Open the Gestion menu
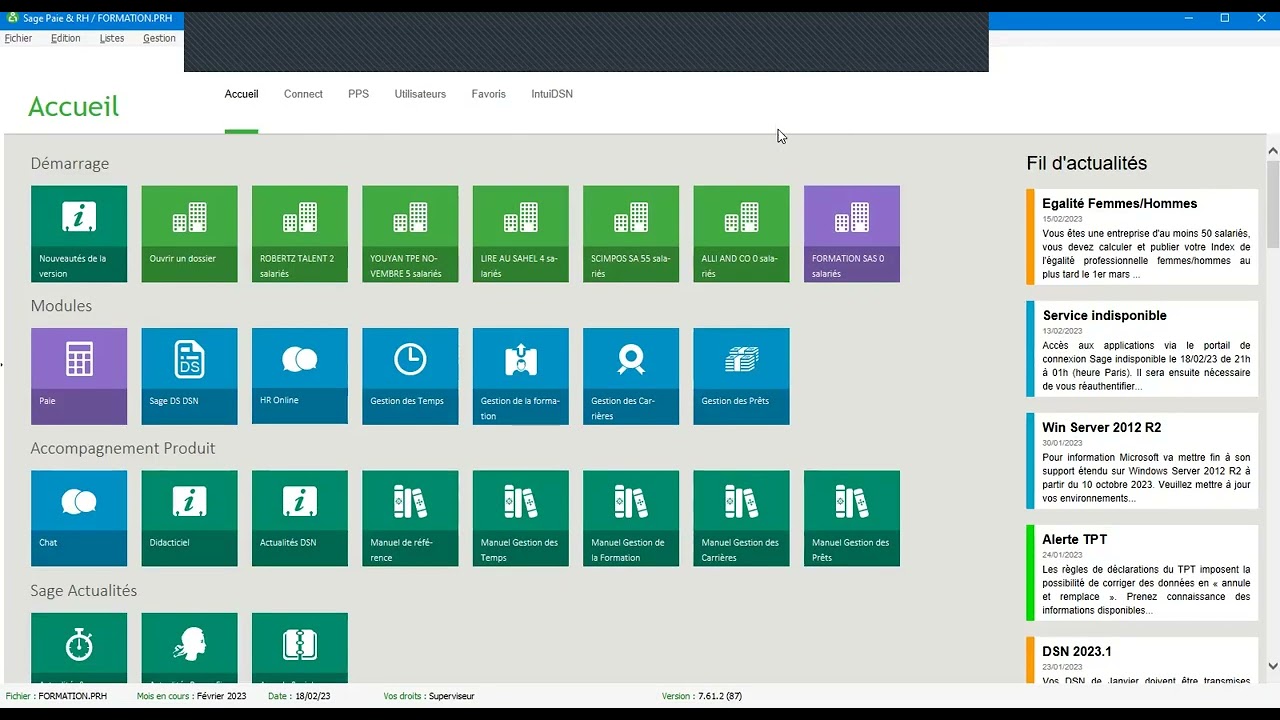Viewport: 1280px width, 720px height. [159, 38]
